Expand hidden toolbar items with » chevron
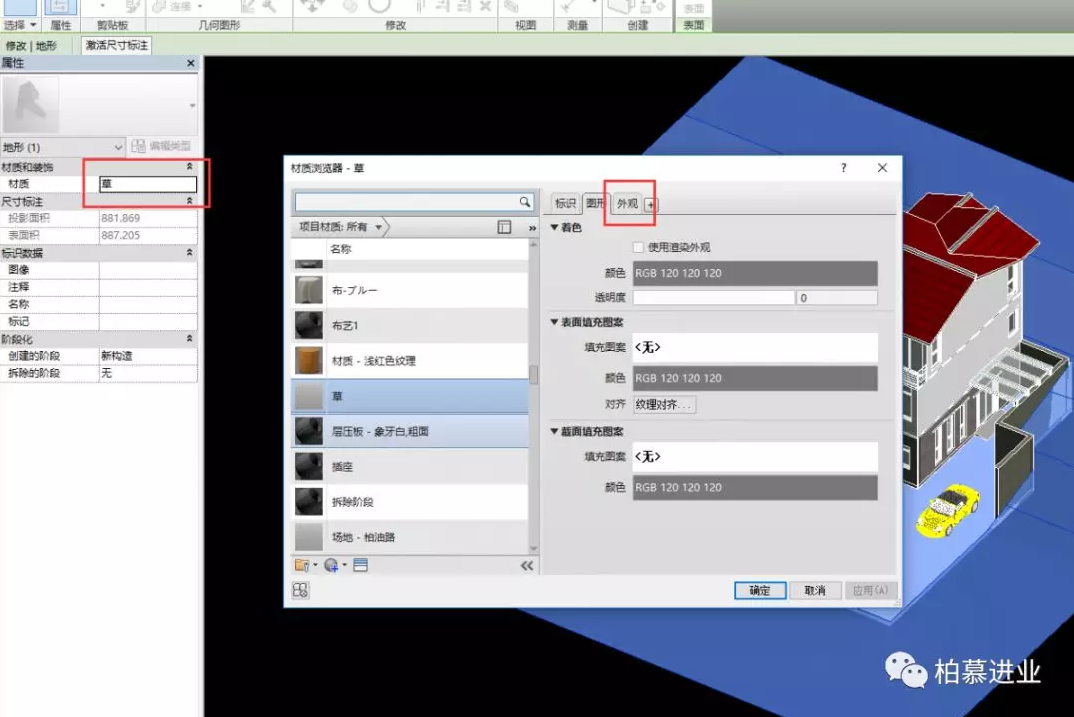This screenshot has width=1074, height=717. pos(532,227)
